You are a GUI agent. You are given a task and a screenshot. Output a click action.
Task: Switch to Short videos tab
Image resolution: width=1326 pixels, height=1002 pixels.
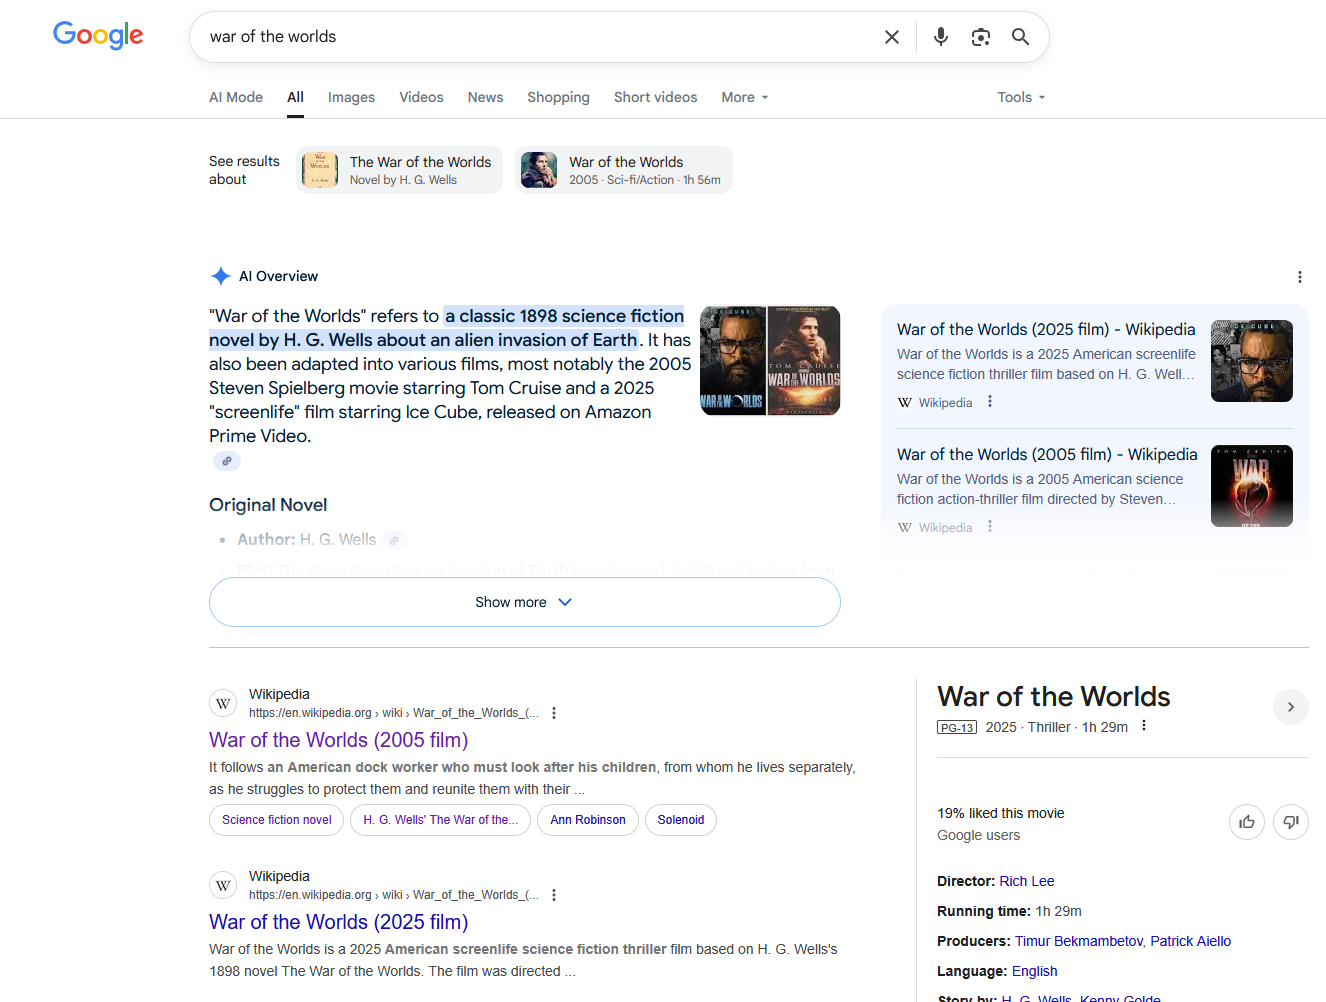coord(655,97)
